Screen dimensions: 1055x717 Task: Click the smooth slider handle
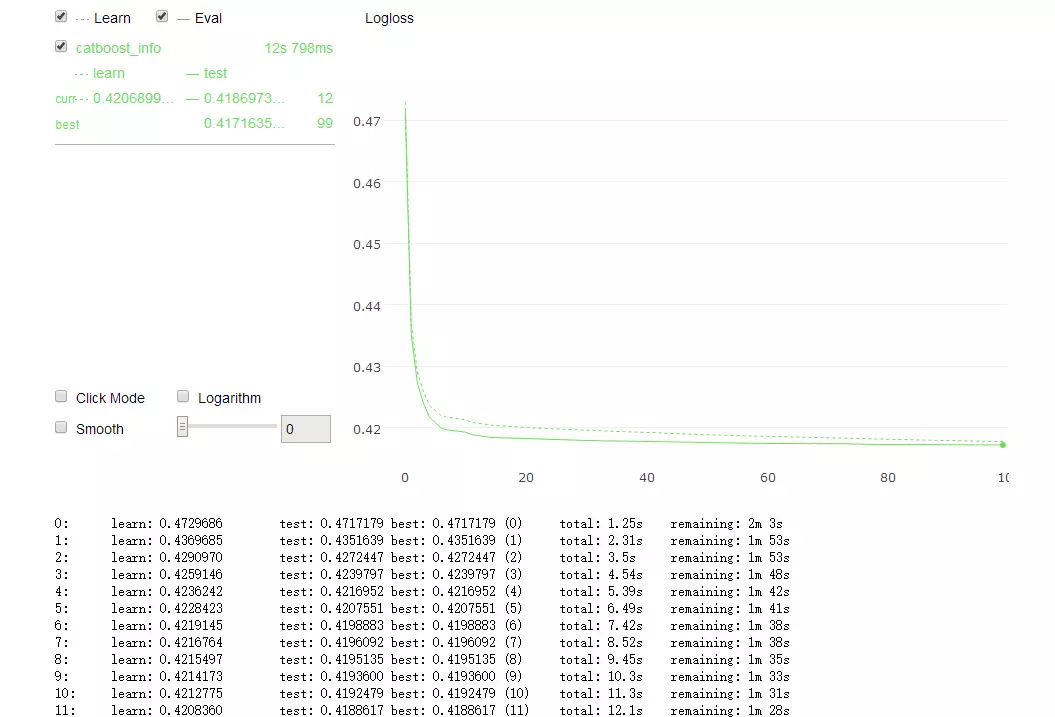(x=182, y=426)
